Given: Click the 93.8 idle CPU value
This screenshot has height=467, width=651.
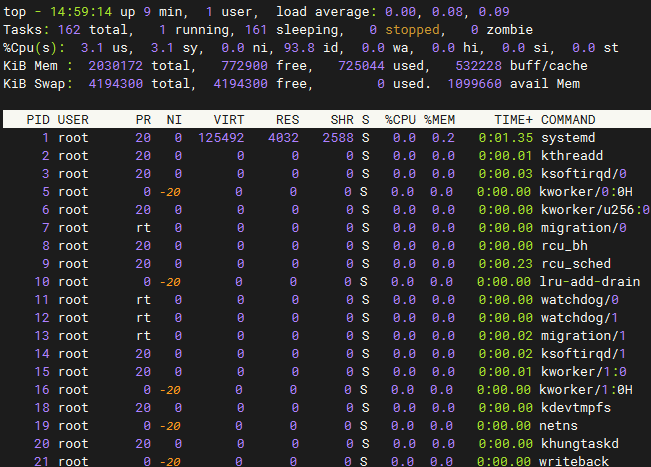Looking at the screenshot, I should pos(299,48).
